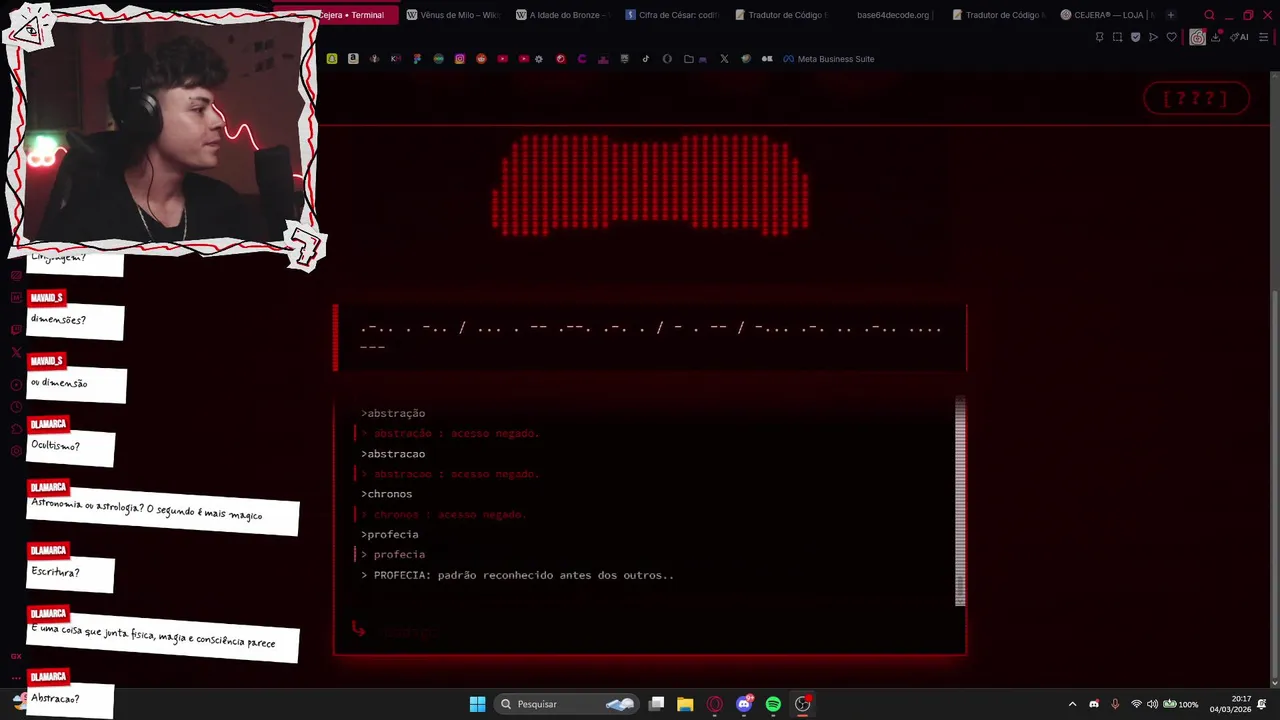Click the '>abstracao' command line
The image size is (1280, 720).
tap(393, 454)
